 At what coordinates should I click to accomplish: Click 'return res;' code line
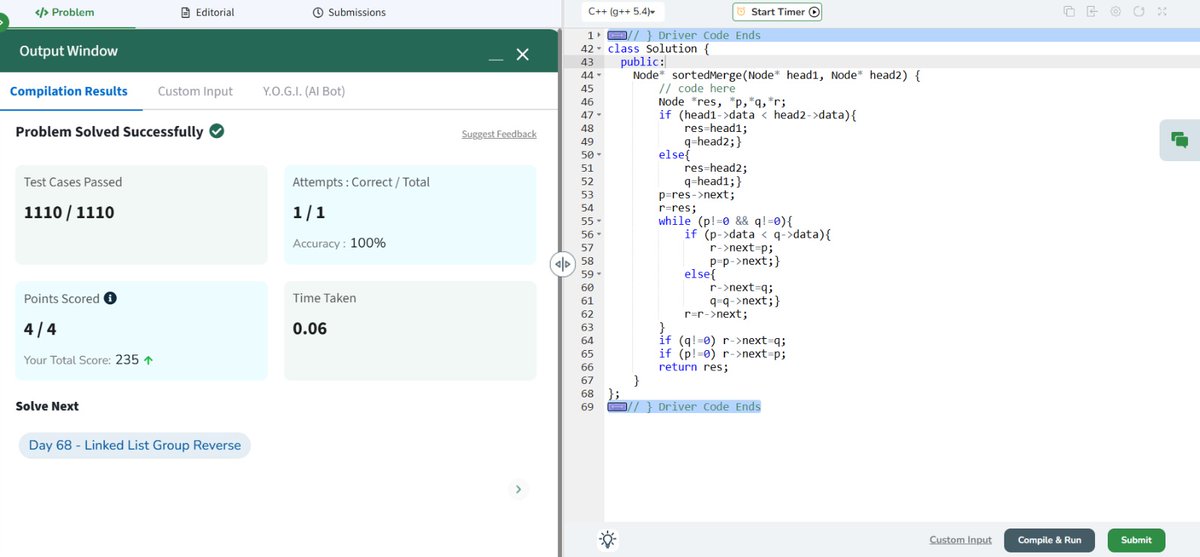pos(693,367)
